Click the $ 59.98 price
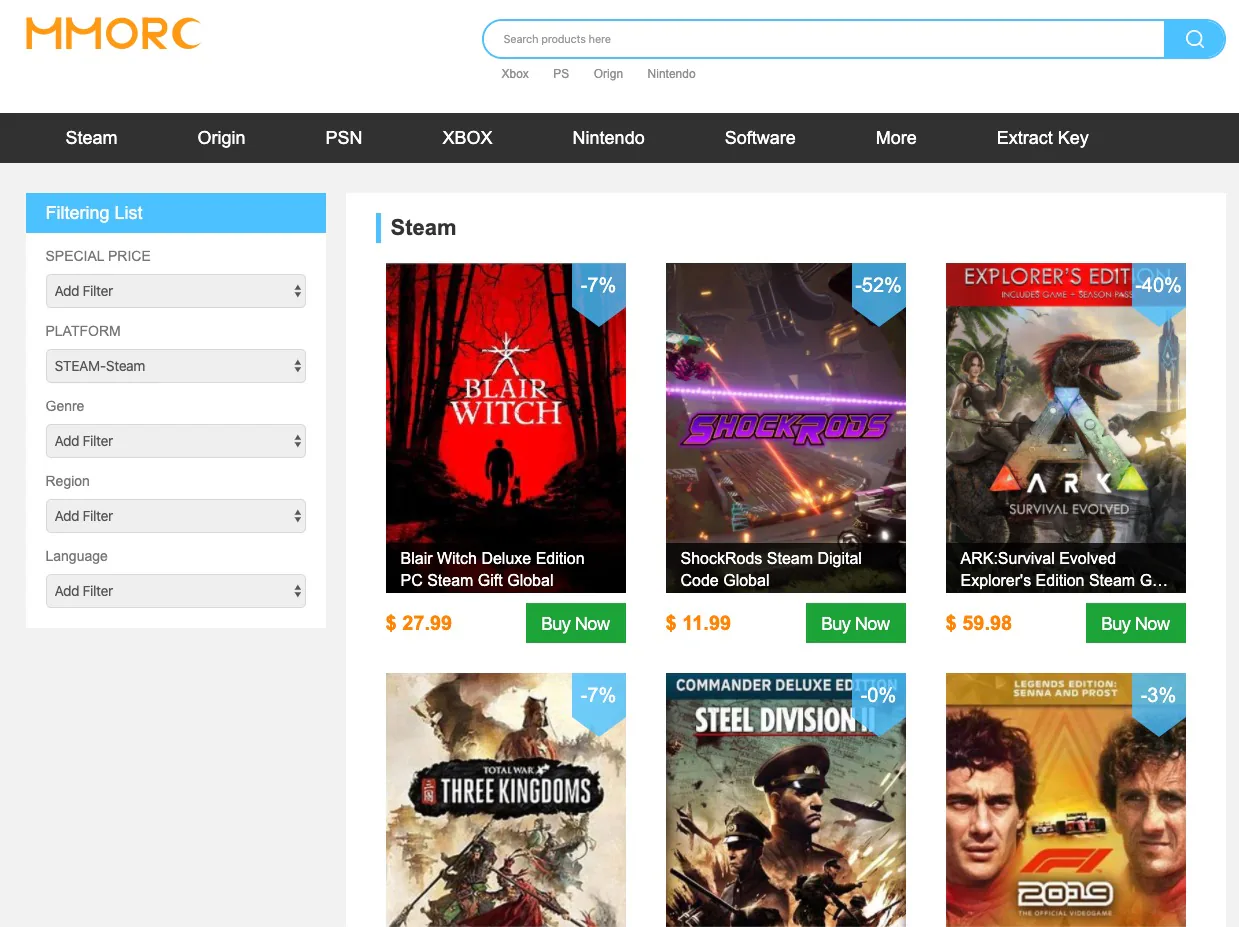The width and height of the screenshot is (1239, 927). point(979,623)
